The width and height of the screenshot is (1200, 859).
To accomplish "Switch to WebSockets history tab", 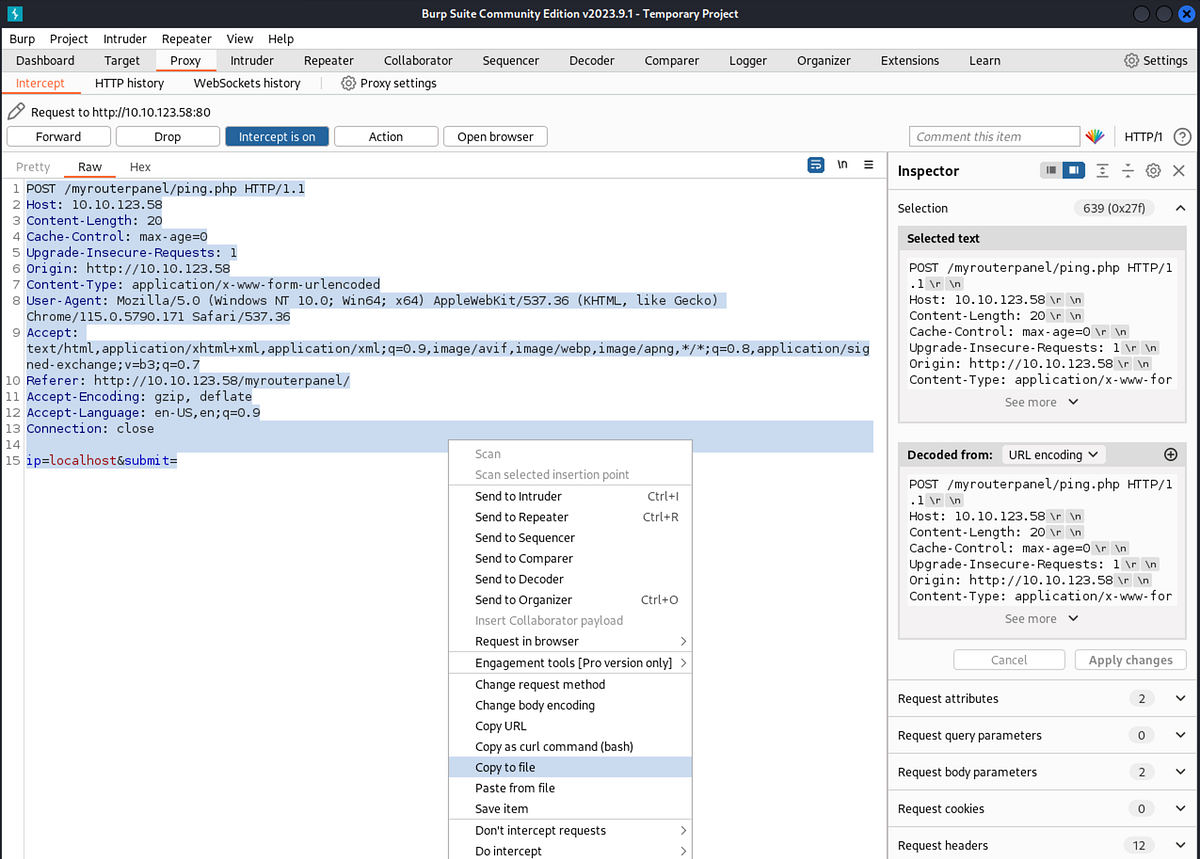I will click(x=247, y=83).
